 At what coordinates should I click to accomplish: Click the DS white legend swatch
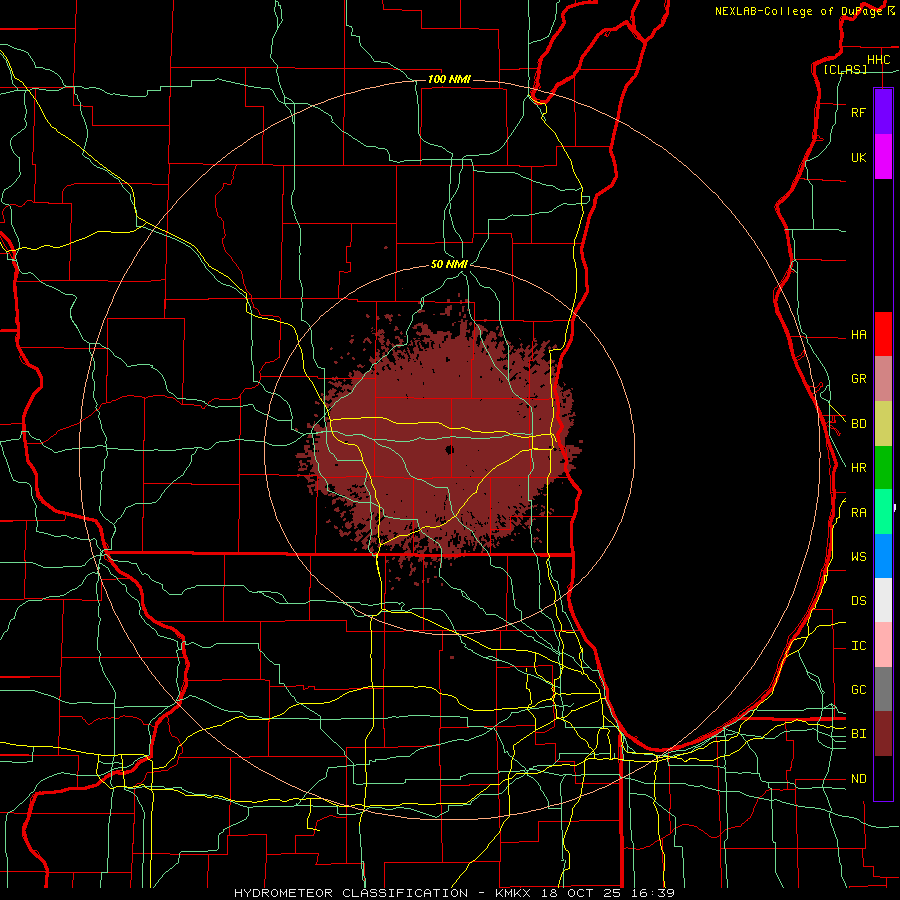click(883, 600)
